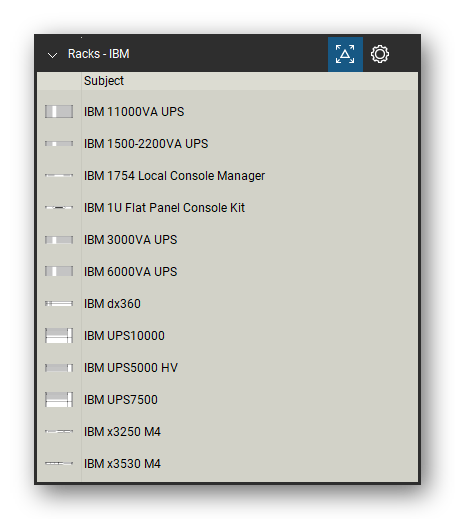Click the 'Racks - IBM' panel title
The height and width of the screenshot is (519, 455).
(x=99, y=54)
